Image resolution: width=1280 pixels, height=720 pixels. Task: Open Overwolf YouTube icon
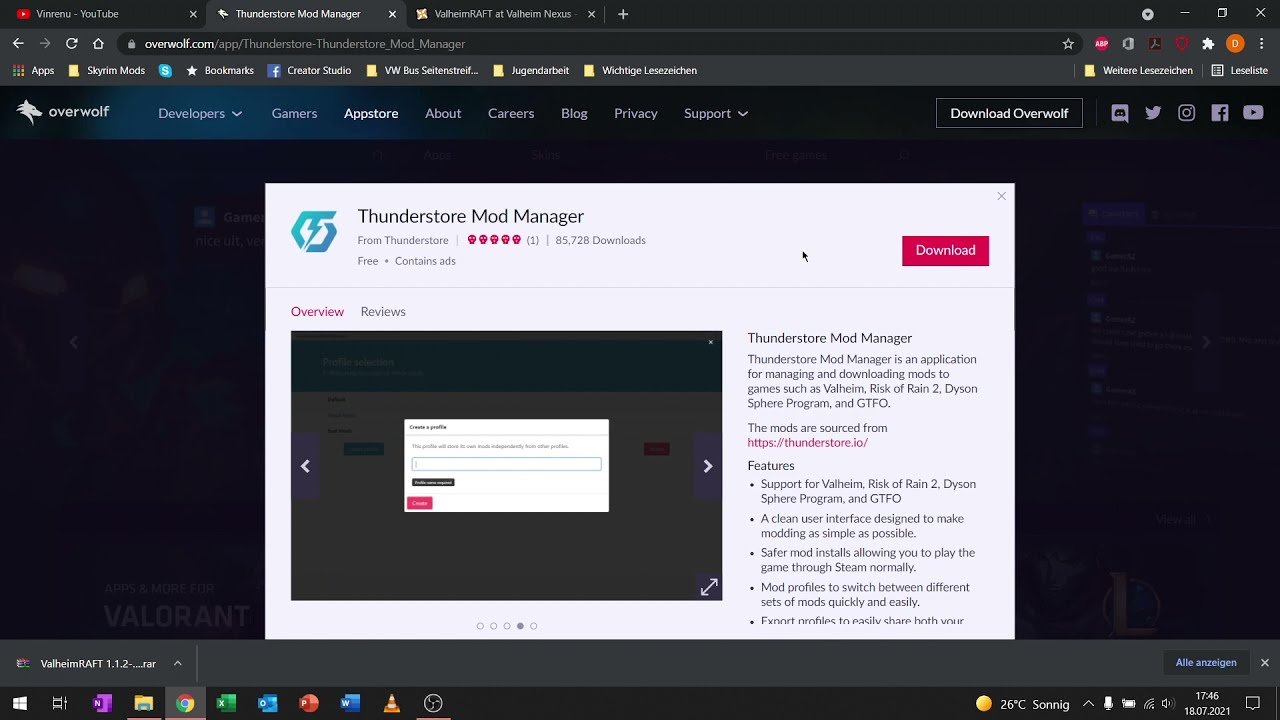1253,113
